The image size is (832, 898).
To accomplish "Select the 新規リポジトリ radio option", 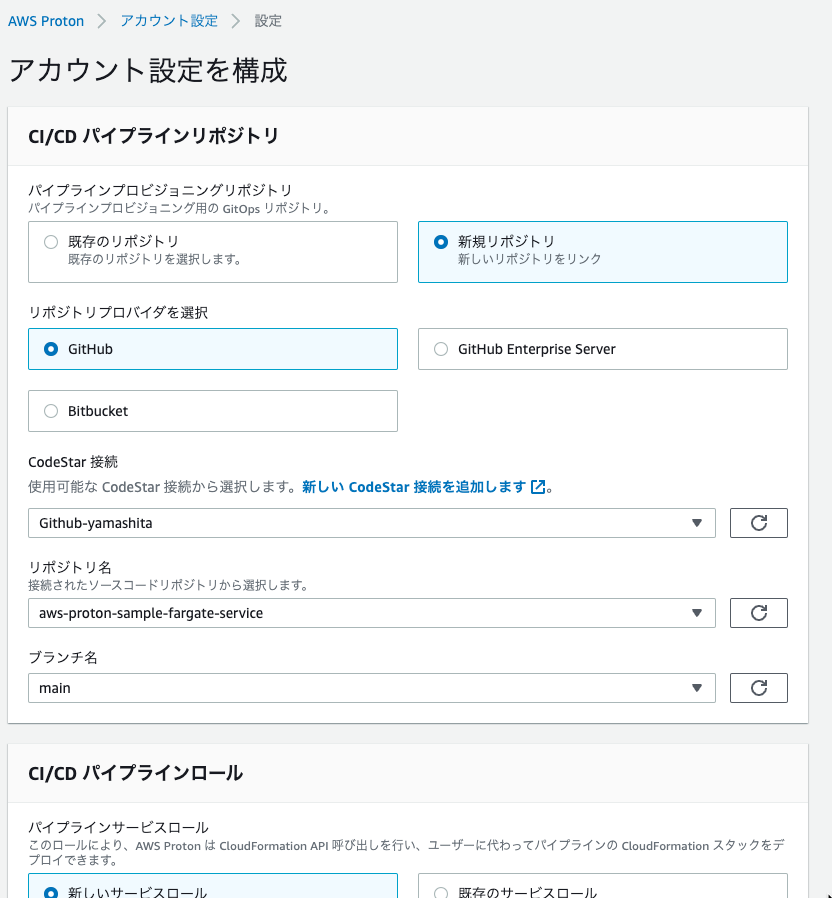I will coord(441,242).
